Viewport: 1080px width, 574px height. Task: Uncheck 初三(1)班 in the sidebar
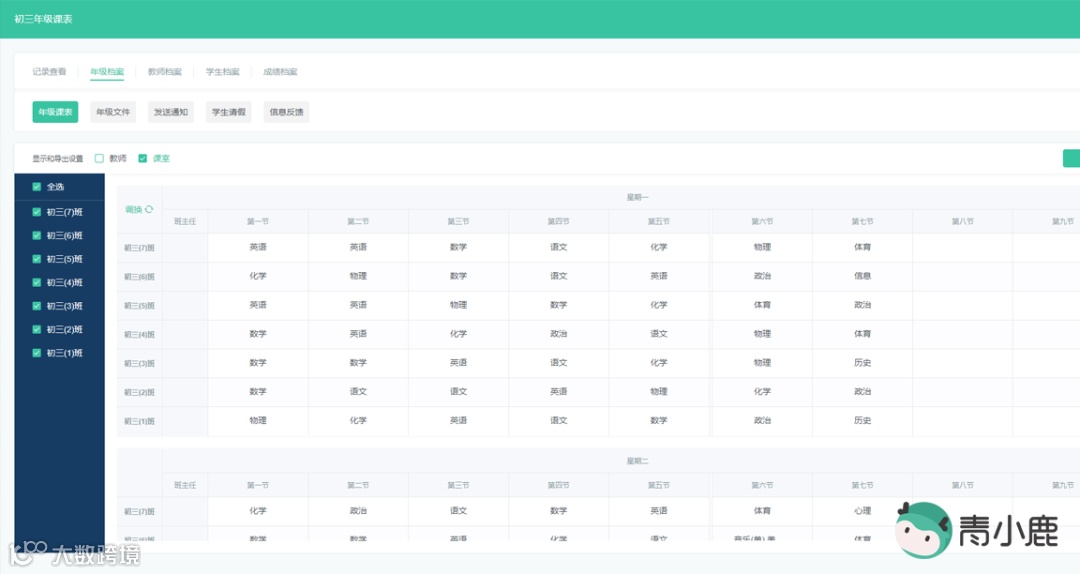(37, 353)
